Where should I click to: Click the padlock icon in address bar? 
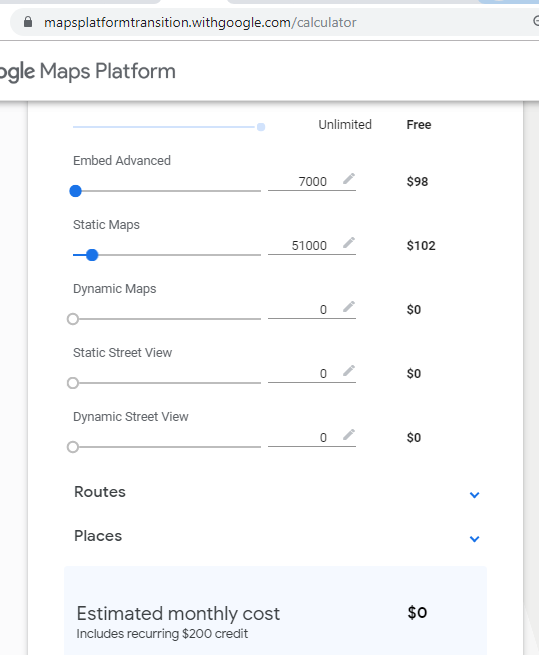(x=28, y=22)
